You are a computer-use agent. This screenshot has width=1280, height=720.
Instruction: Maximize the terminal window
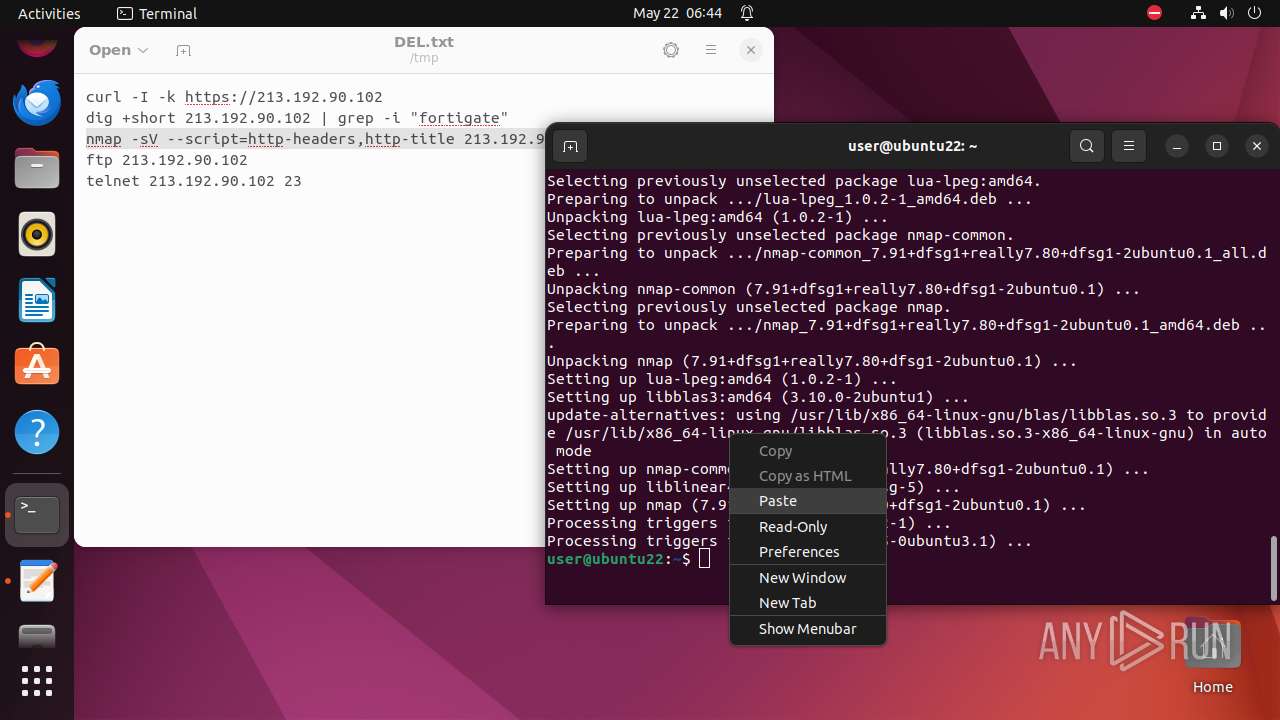click(1217, 146)
